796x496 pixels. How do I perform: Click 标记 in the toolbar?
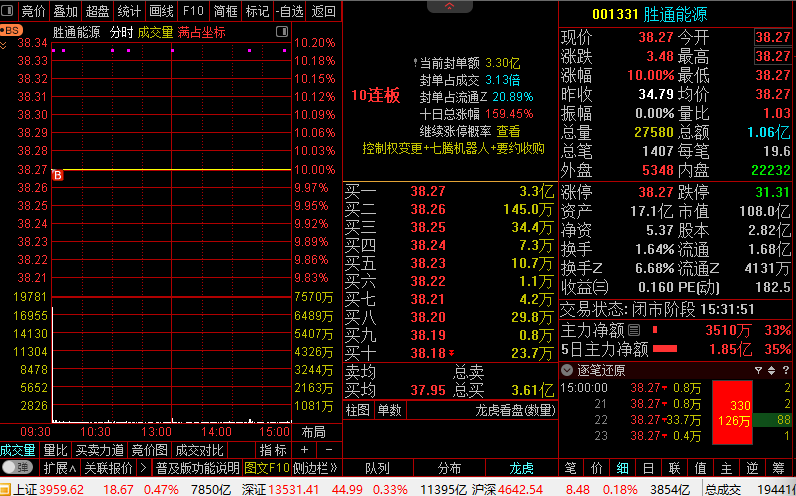[x=257, y=11]
